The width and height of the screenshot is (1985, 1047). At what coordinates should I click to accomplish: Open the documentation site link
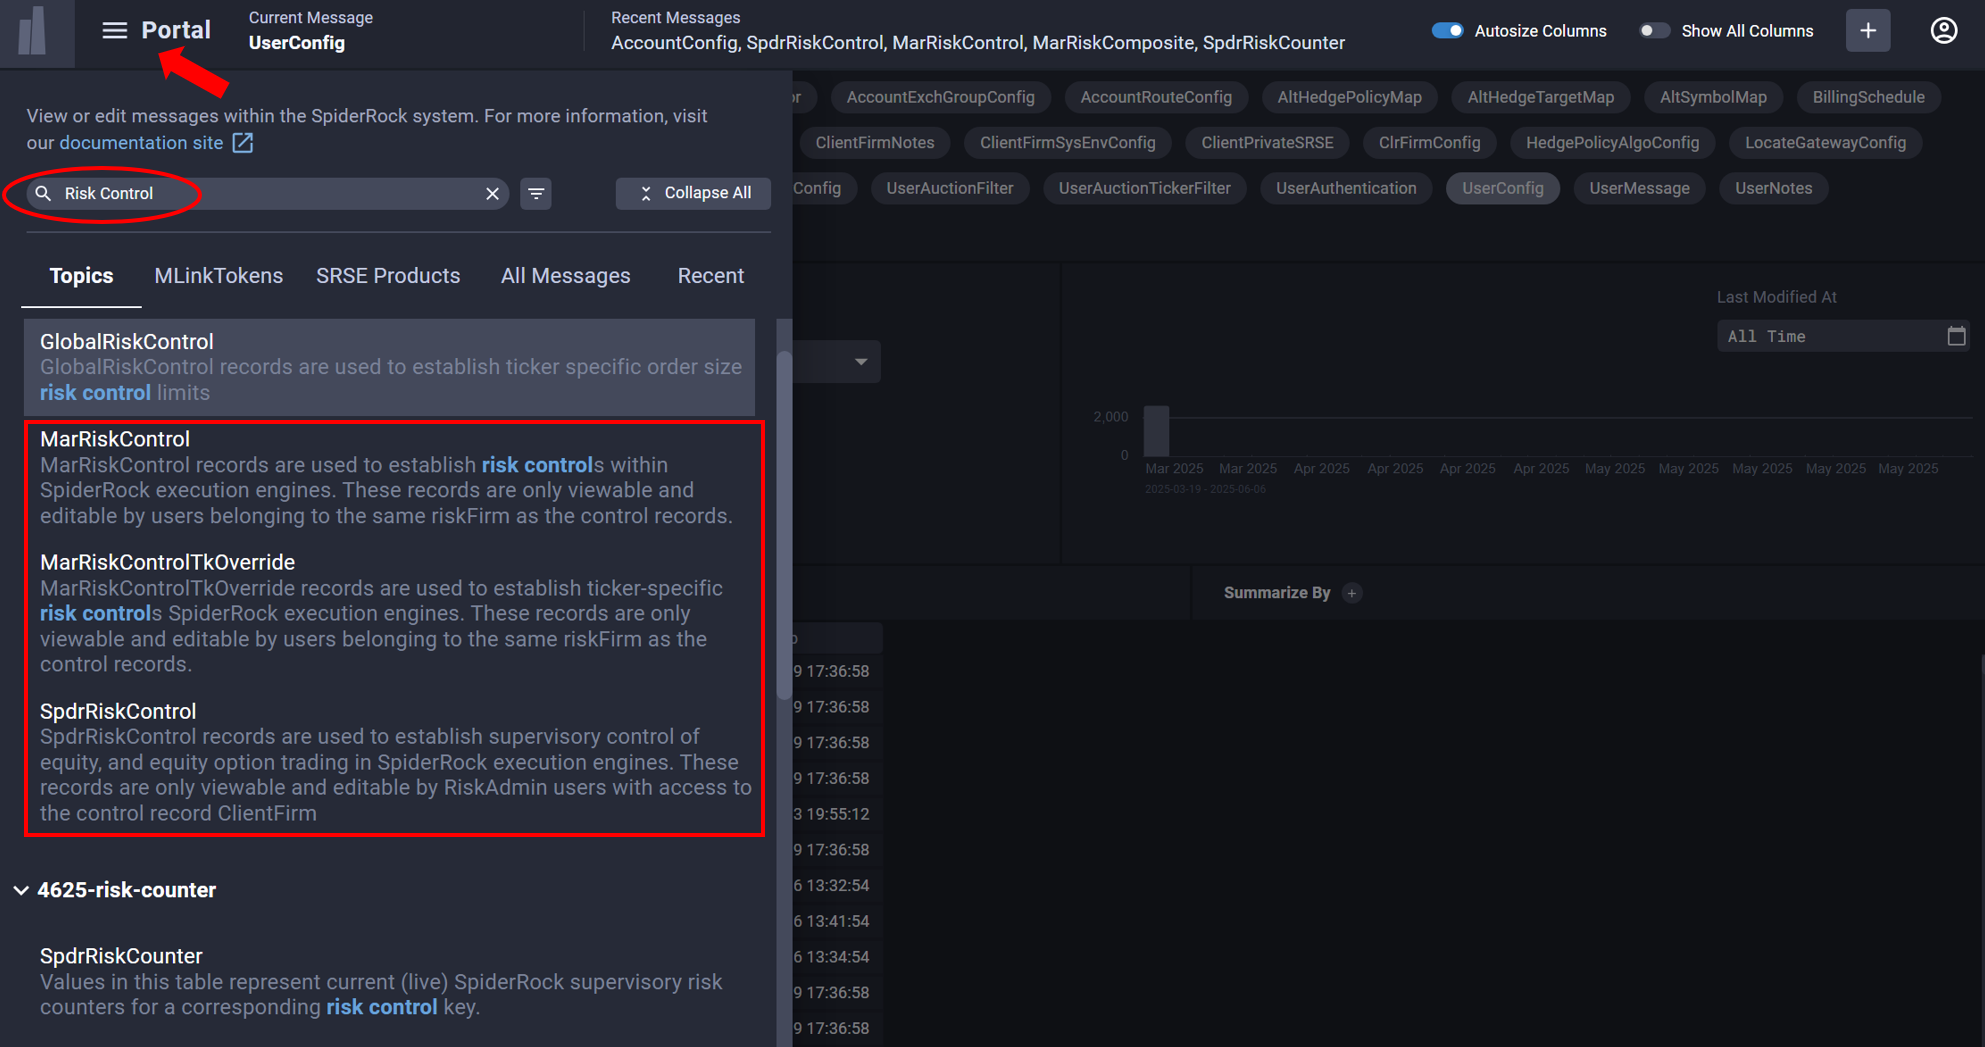[x=141, y=143]
